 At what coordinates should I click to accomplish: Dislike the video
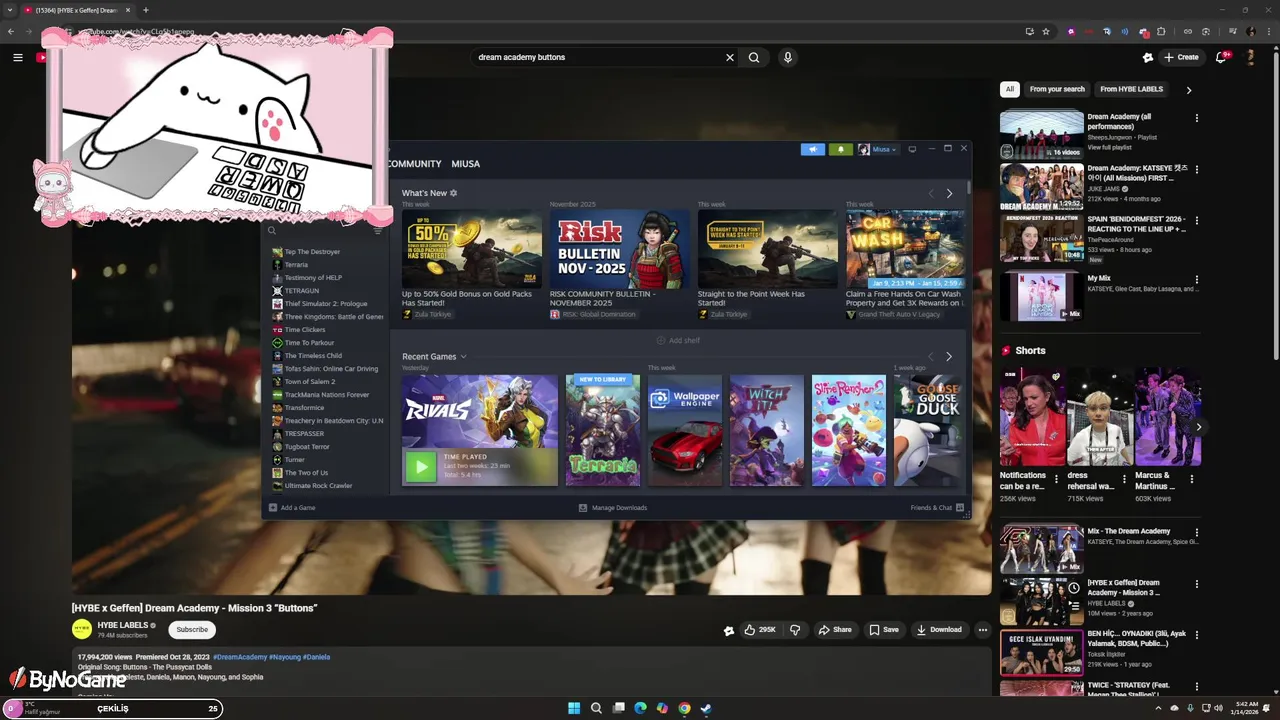[x=795, y=630]
